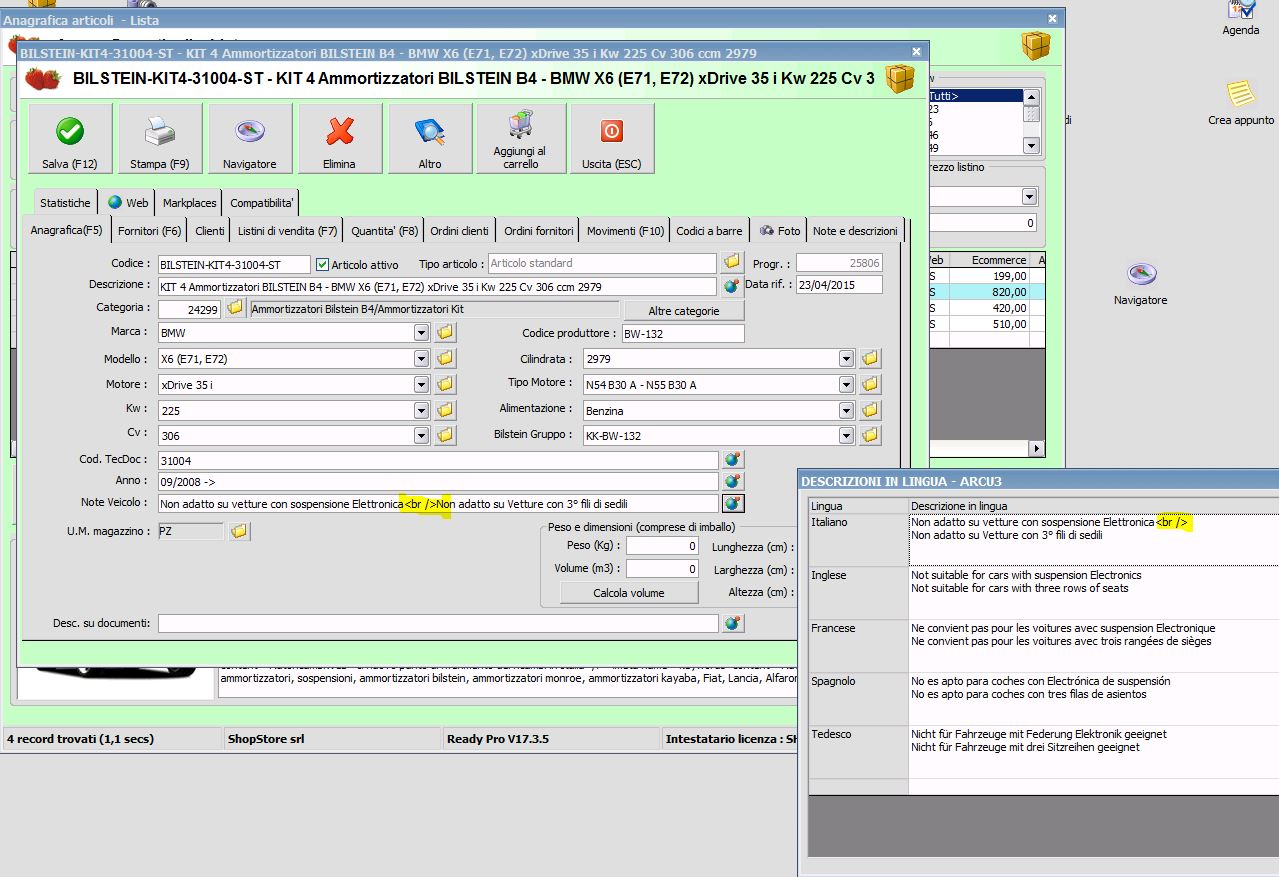The image size is (1279, 877).
Task: Click folder icon beside Alimentazione dropdown
Action: (x=871, y=410)
